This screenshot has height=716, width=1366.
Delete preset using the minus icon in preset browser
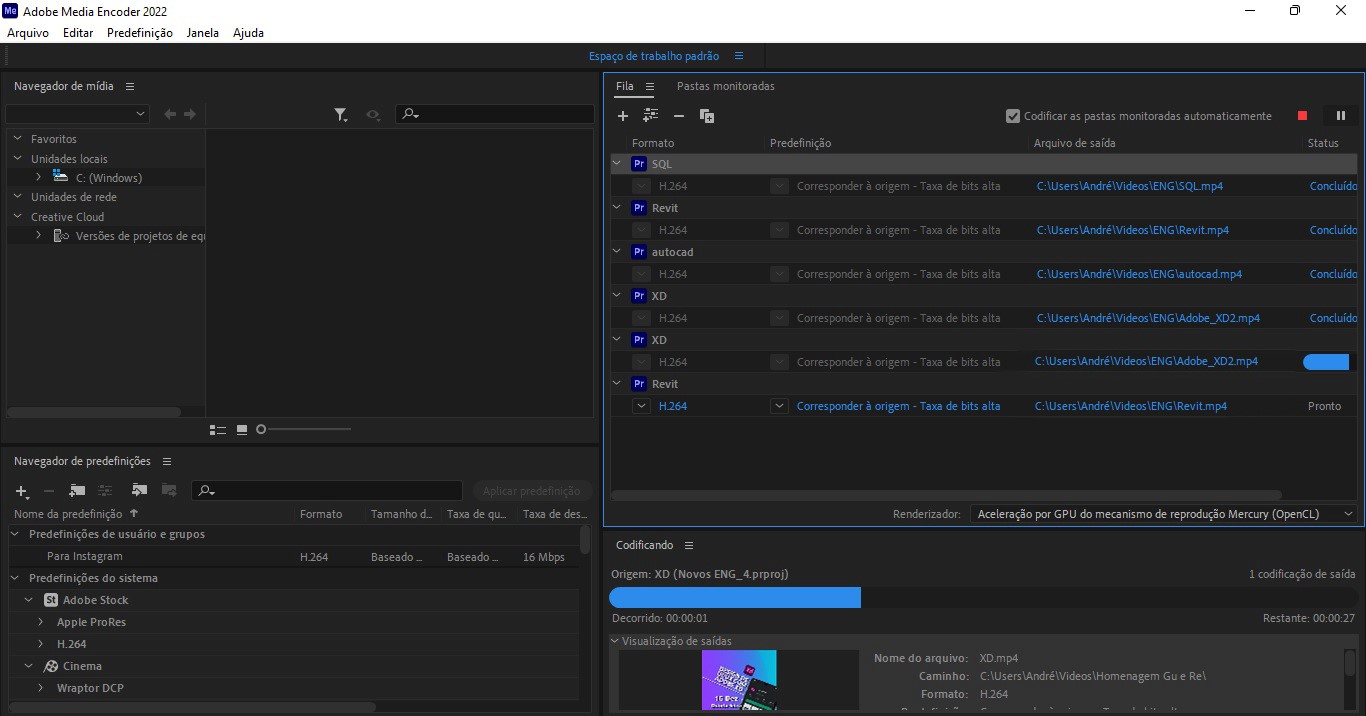49,491
